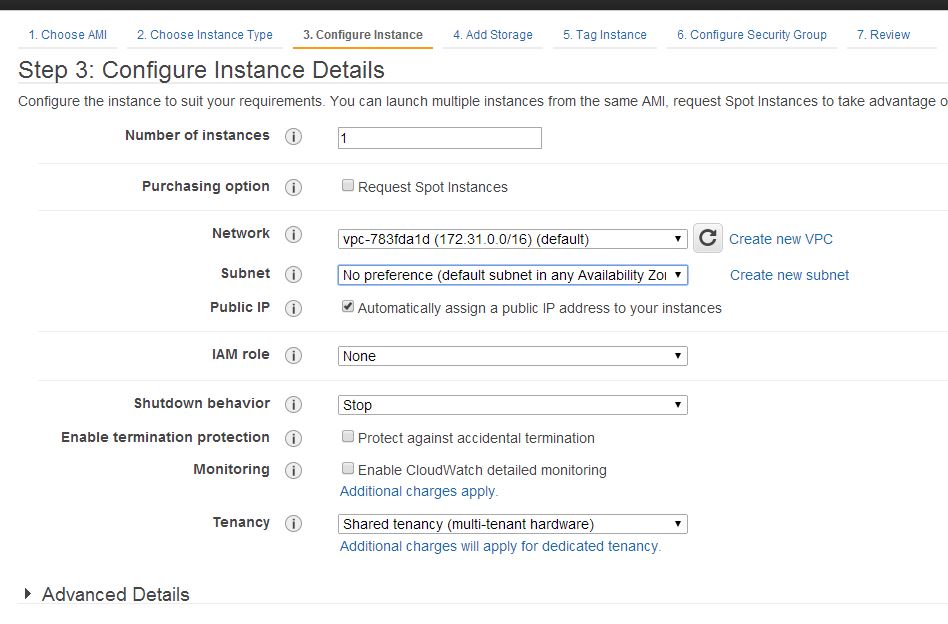Screen dimensions: 948x624
Task: Select step 3 Configure Instance tab
Action: pos(363,35)
